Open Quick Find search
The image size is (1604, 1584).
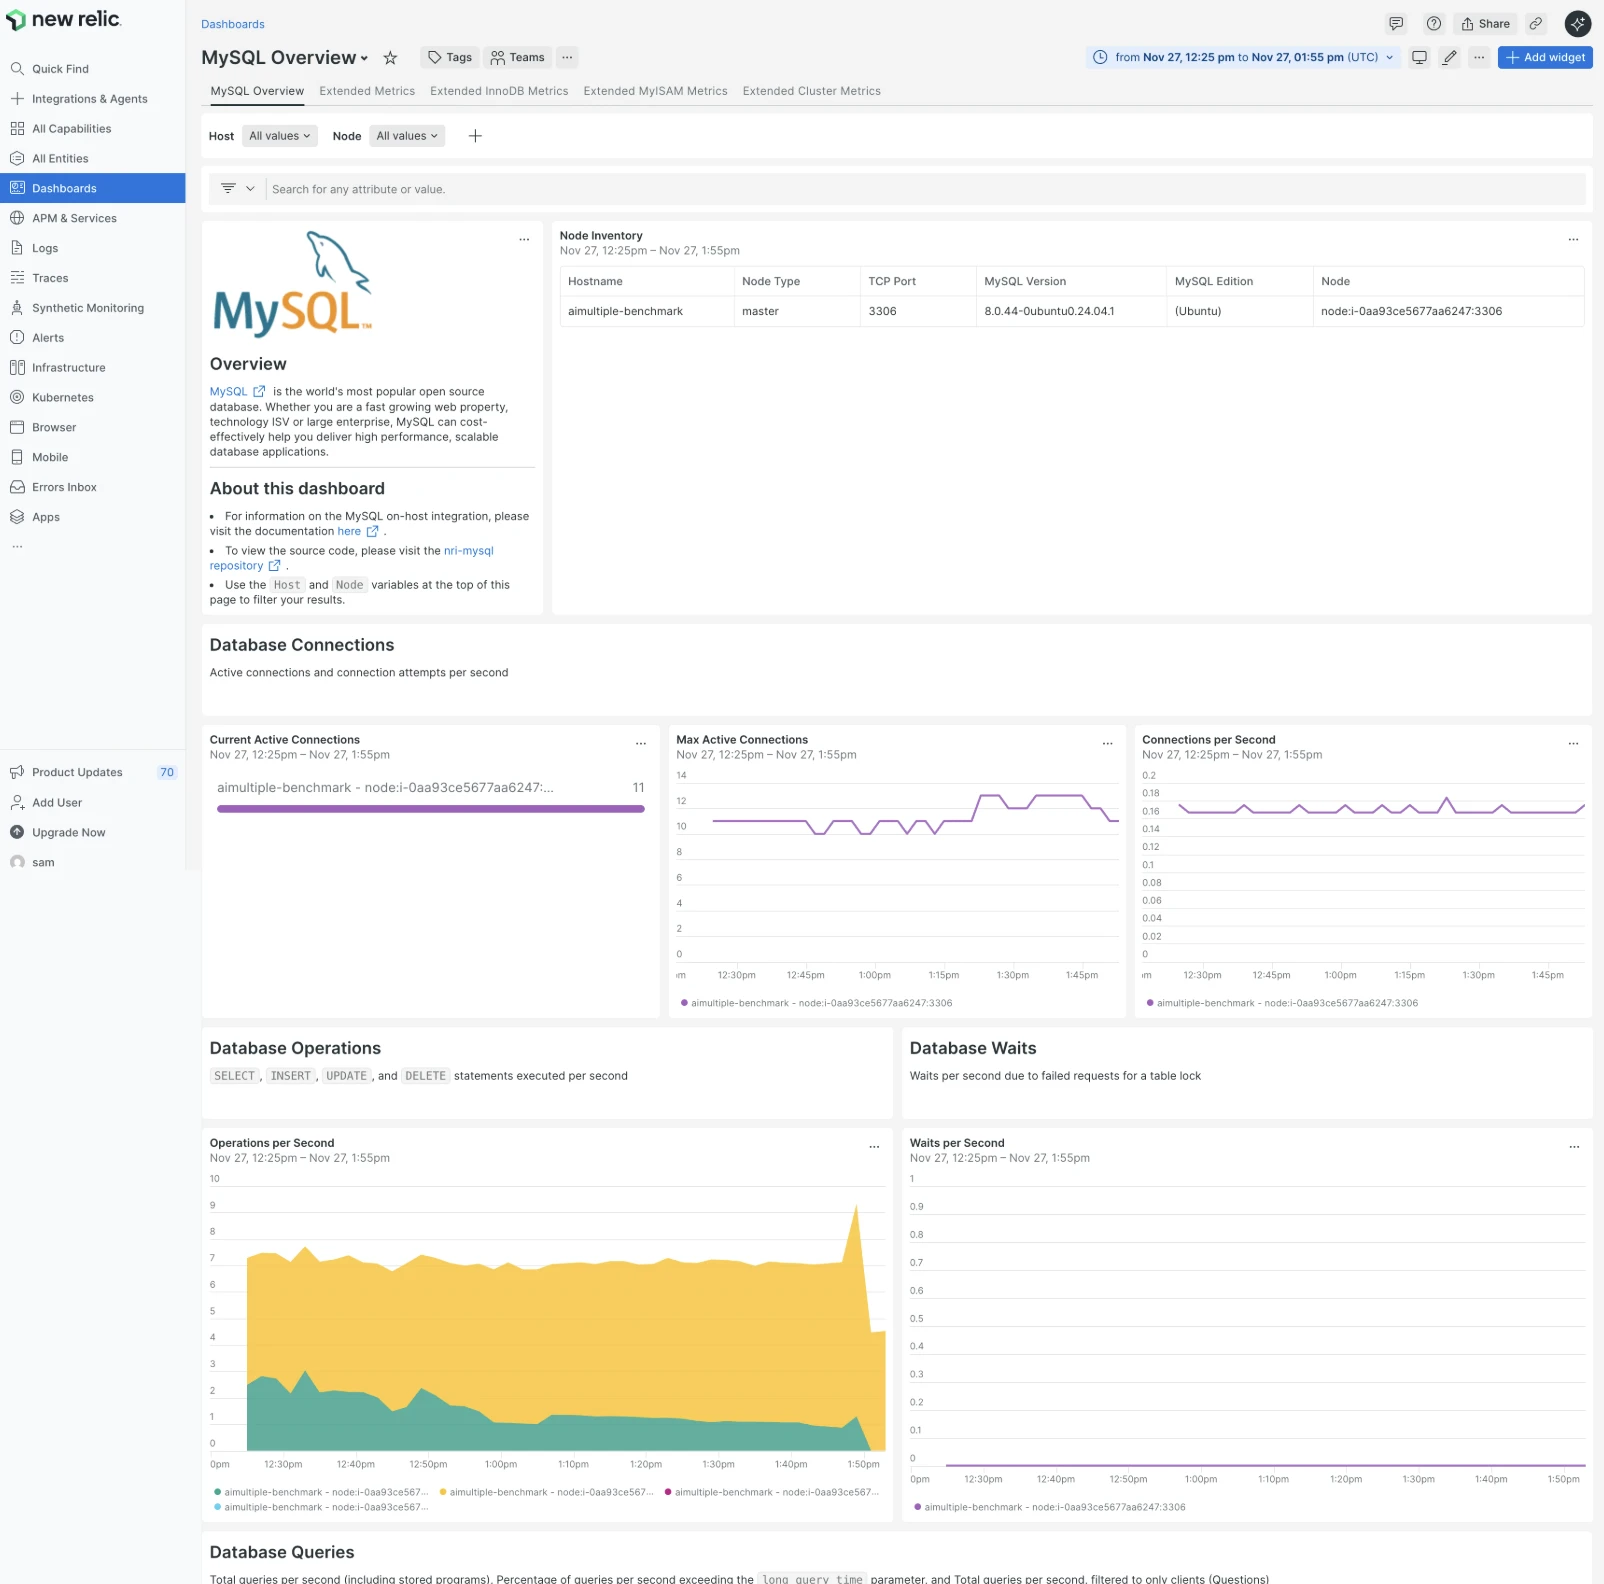pos(60,69)
